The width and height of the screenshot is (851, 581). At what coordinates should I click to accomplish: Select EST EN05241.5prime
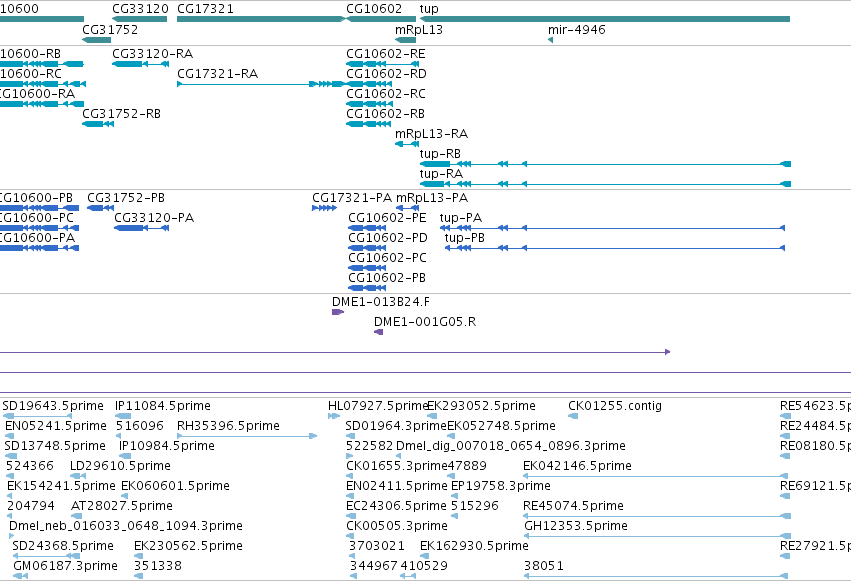56,426
